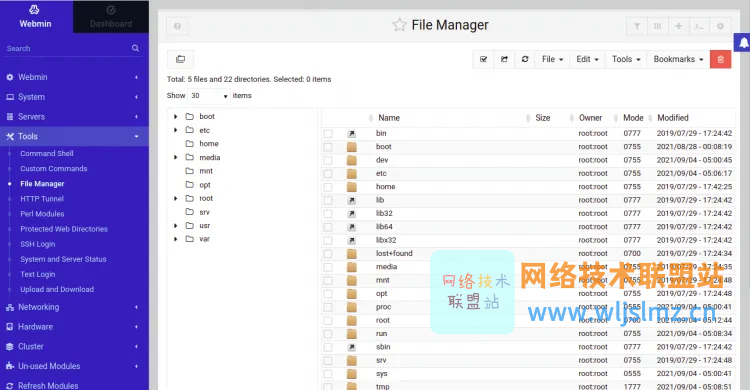Open Upload and Download module

(x=57, y=289)
